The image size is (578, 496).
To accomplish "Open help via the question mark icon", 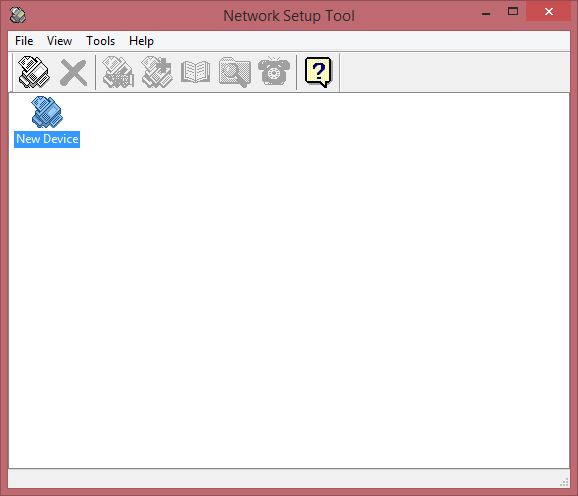I will (x=318, y=72).
